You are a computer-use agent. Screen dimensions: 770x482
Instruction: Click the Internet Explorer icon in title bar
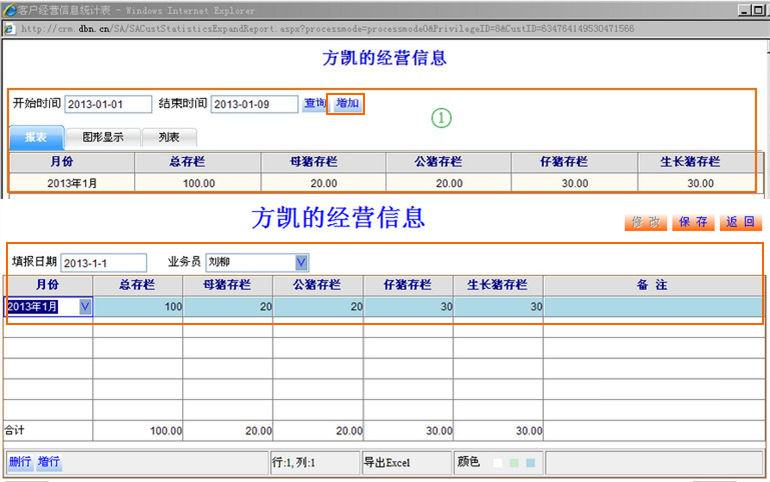coord(9,9)
